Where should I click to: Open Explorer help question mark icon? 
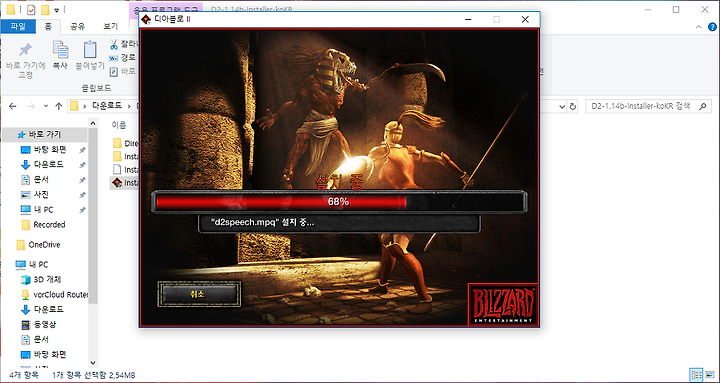coord(712,27)
